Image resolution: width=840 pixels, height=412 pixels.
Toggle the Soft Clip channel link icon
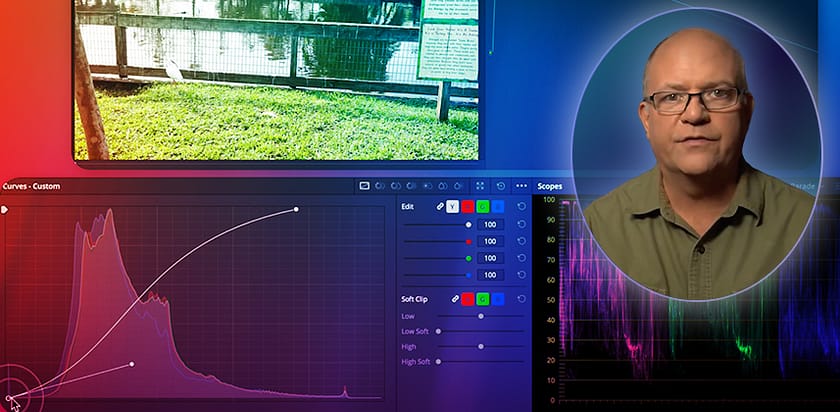pyautogui.click(x=455, y=299)
